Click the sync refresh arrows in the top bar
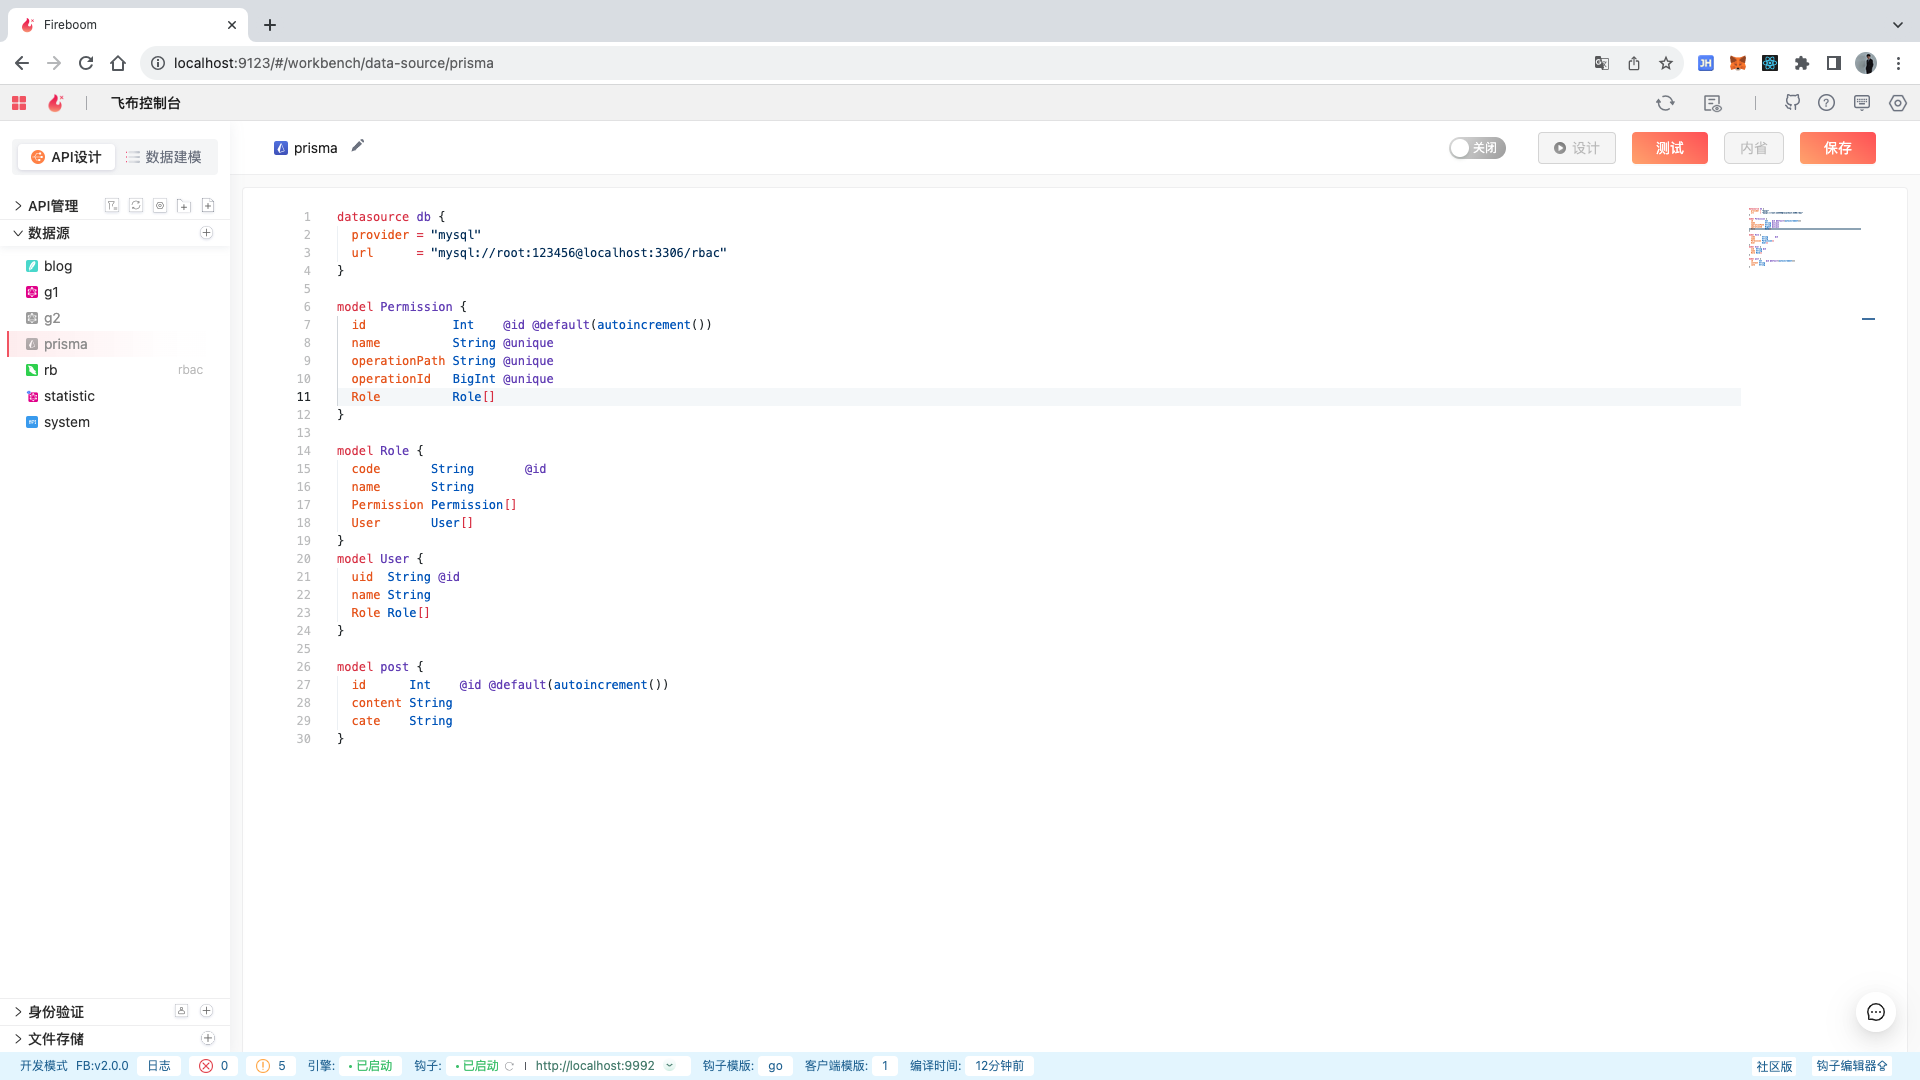The width and height of the screenshot is (1920, 1080). tap(1665, 103)
